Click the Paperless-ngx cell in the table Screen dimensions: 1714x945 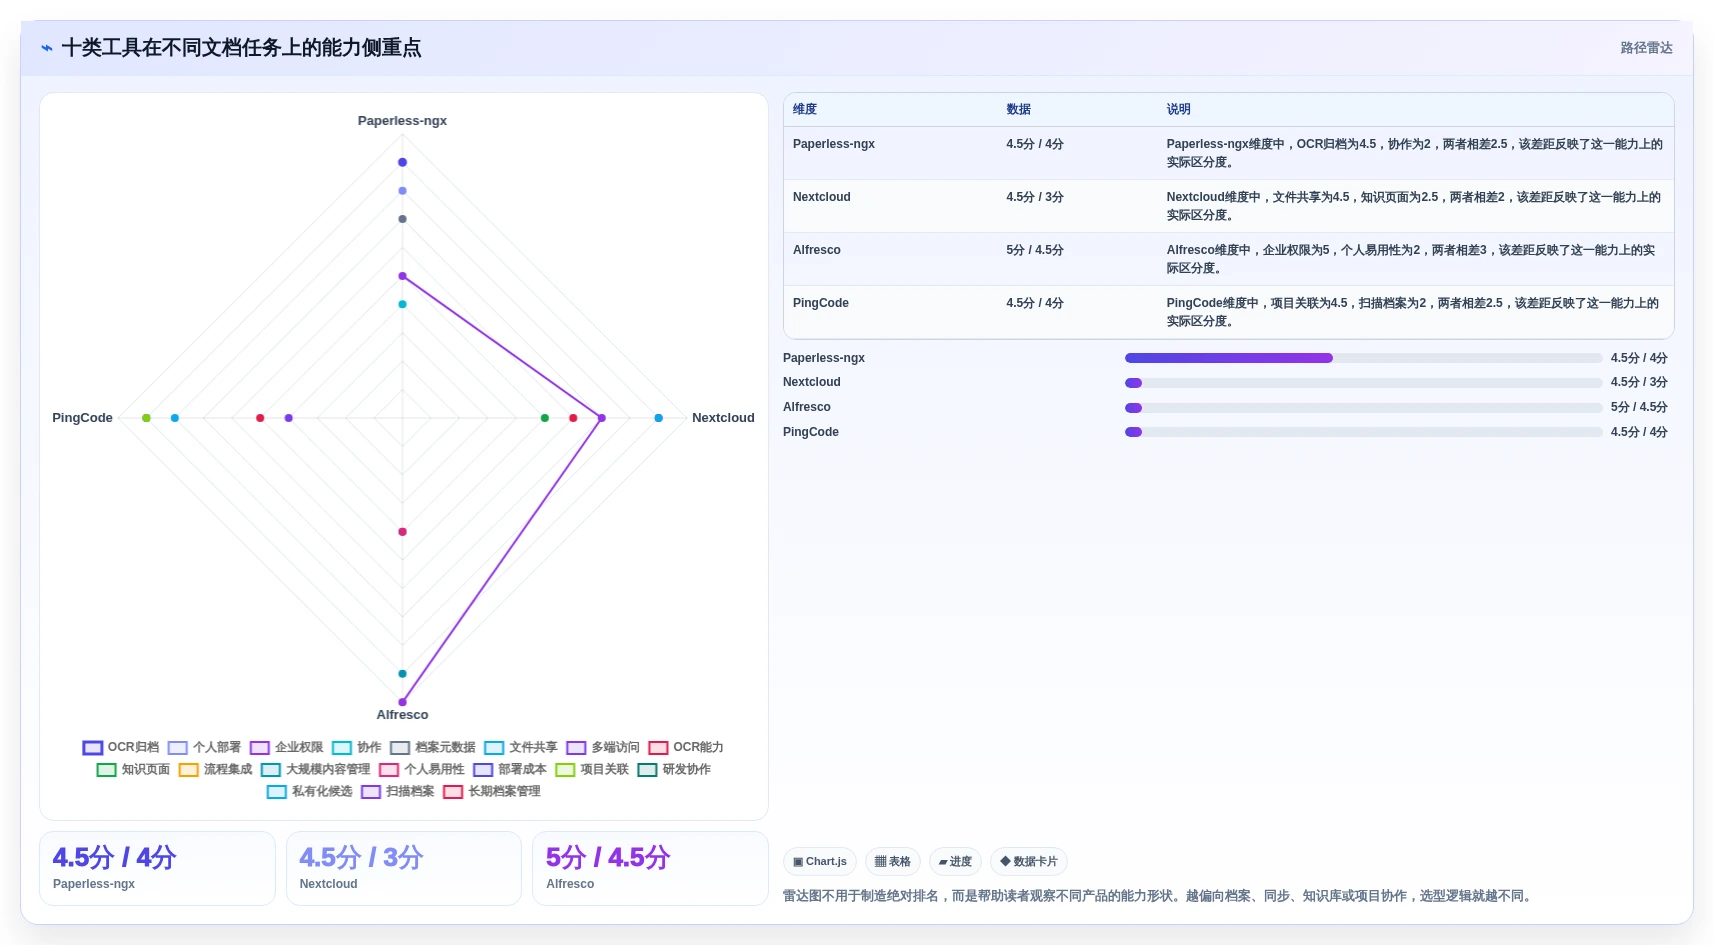[x=834, y=144]
